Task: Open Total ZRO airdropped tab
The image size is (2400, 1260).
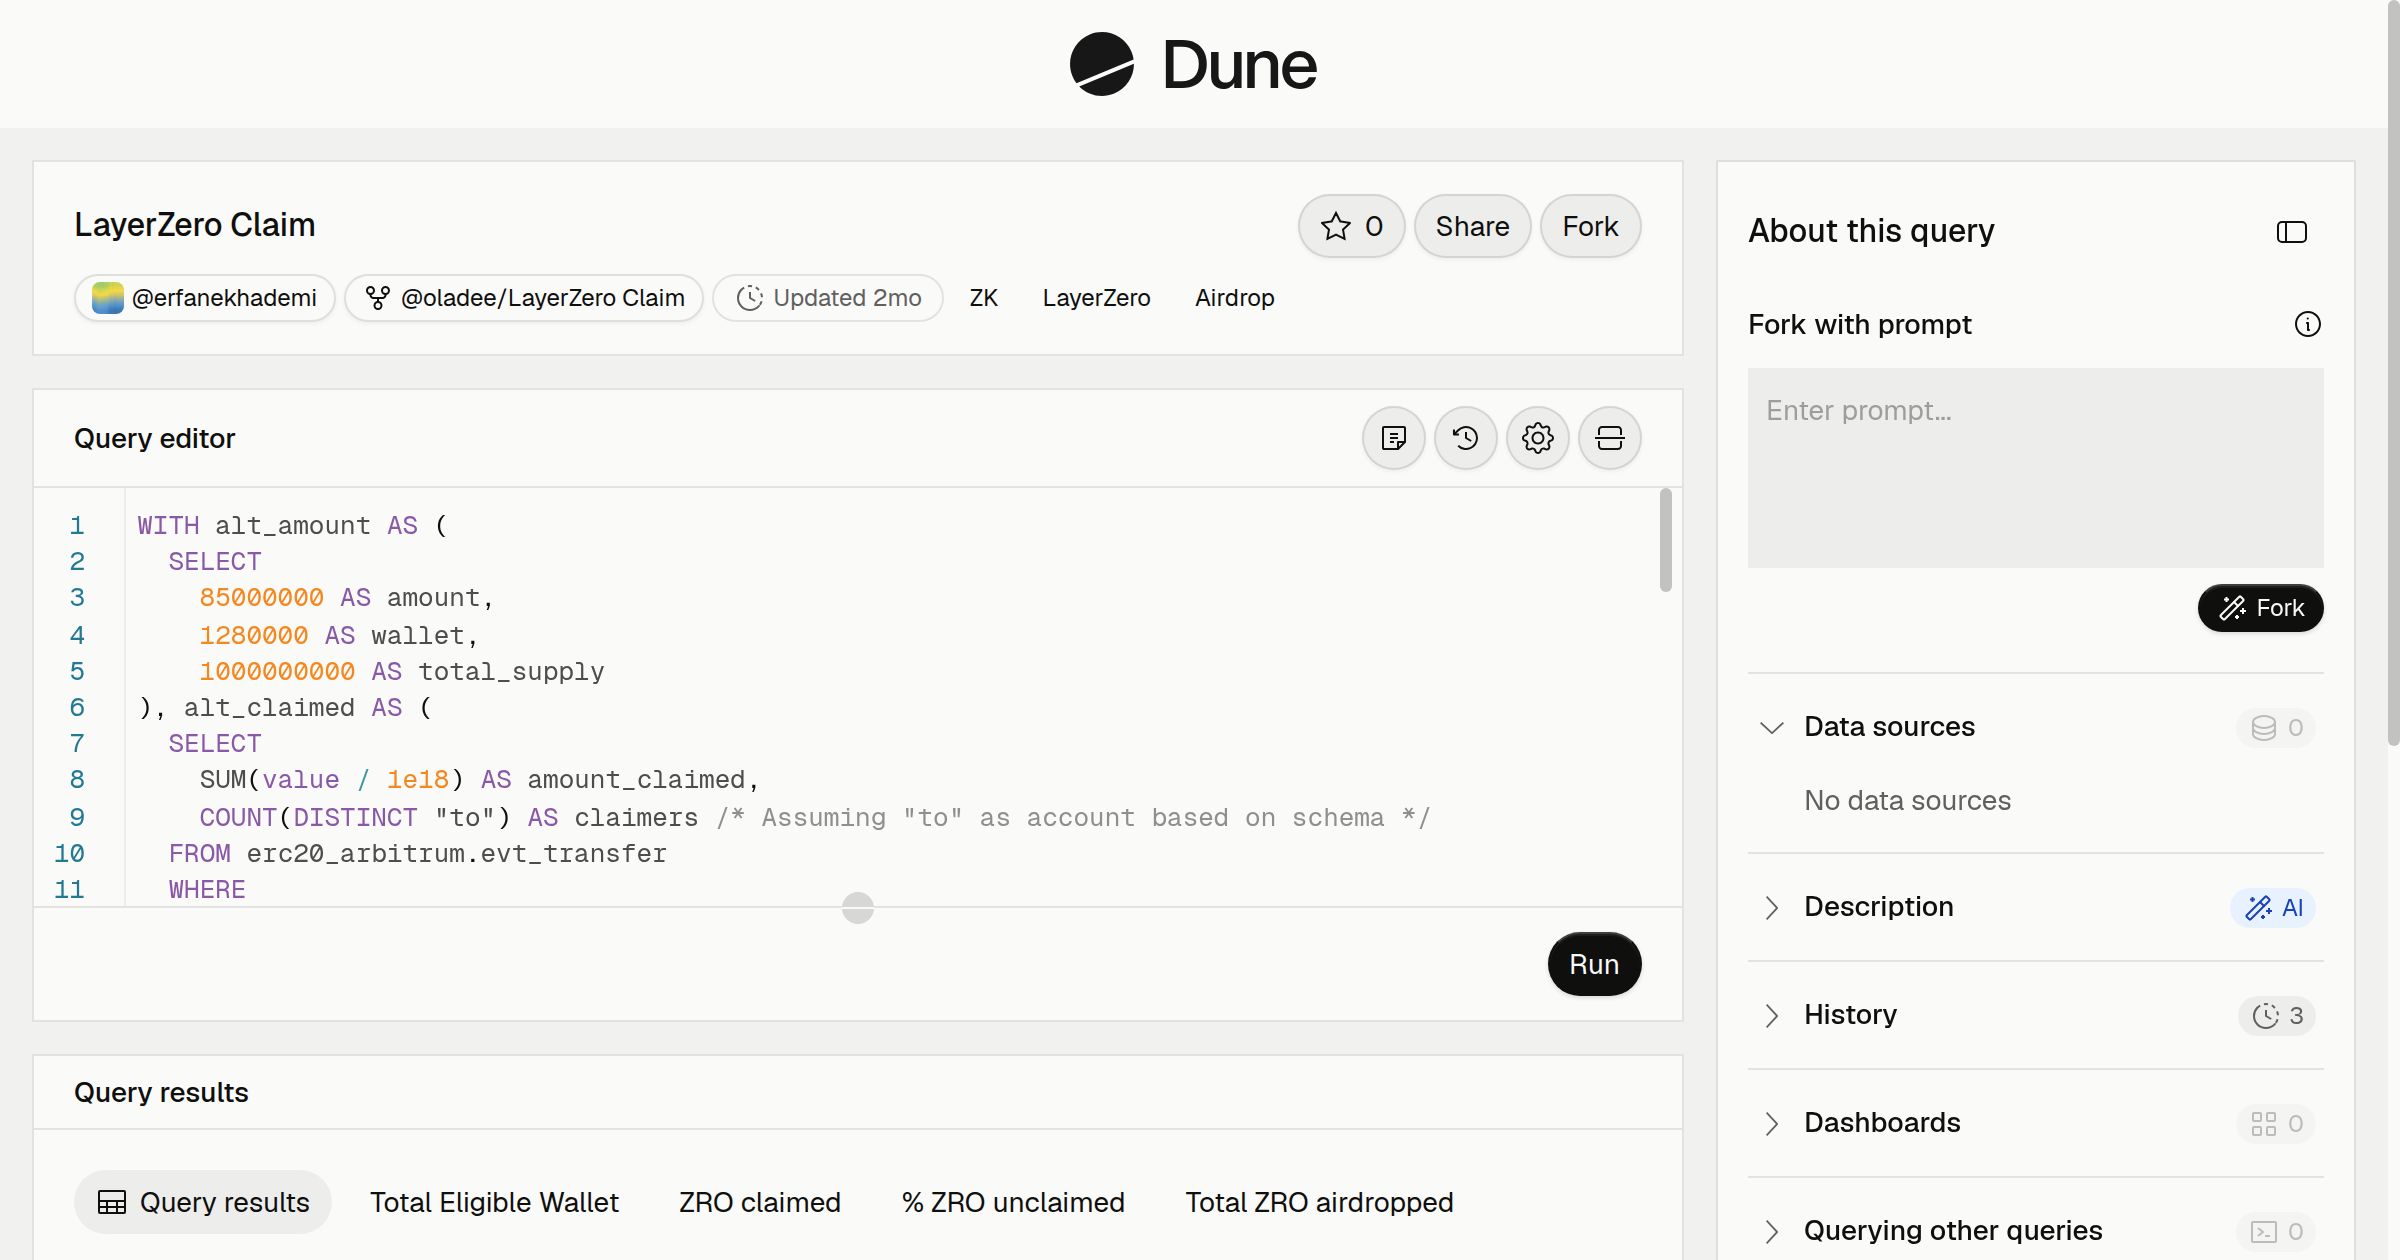Action: tap(1319, 1202)
